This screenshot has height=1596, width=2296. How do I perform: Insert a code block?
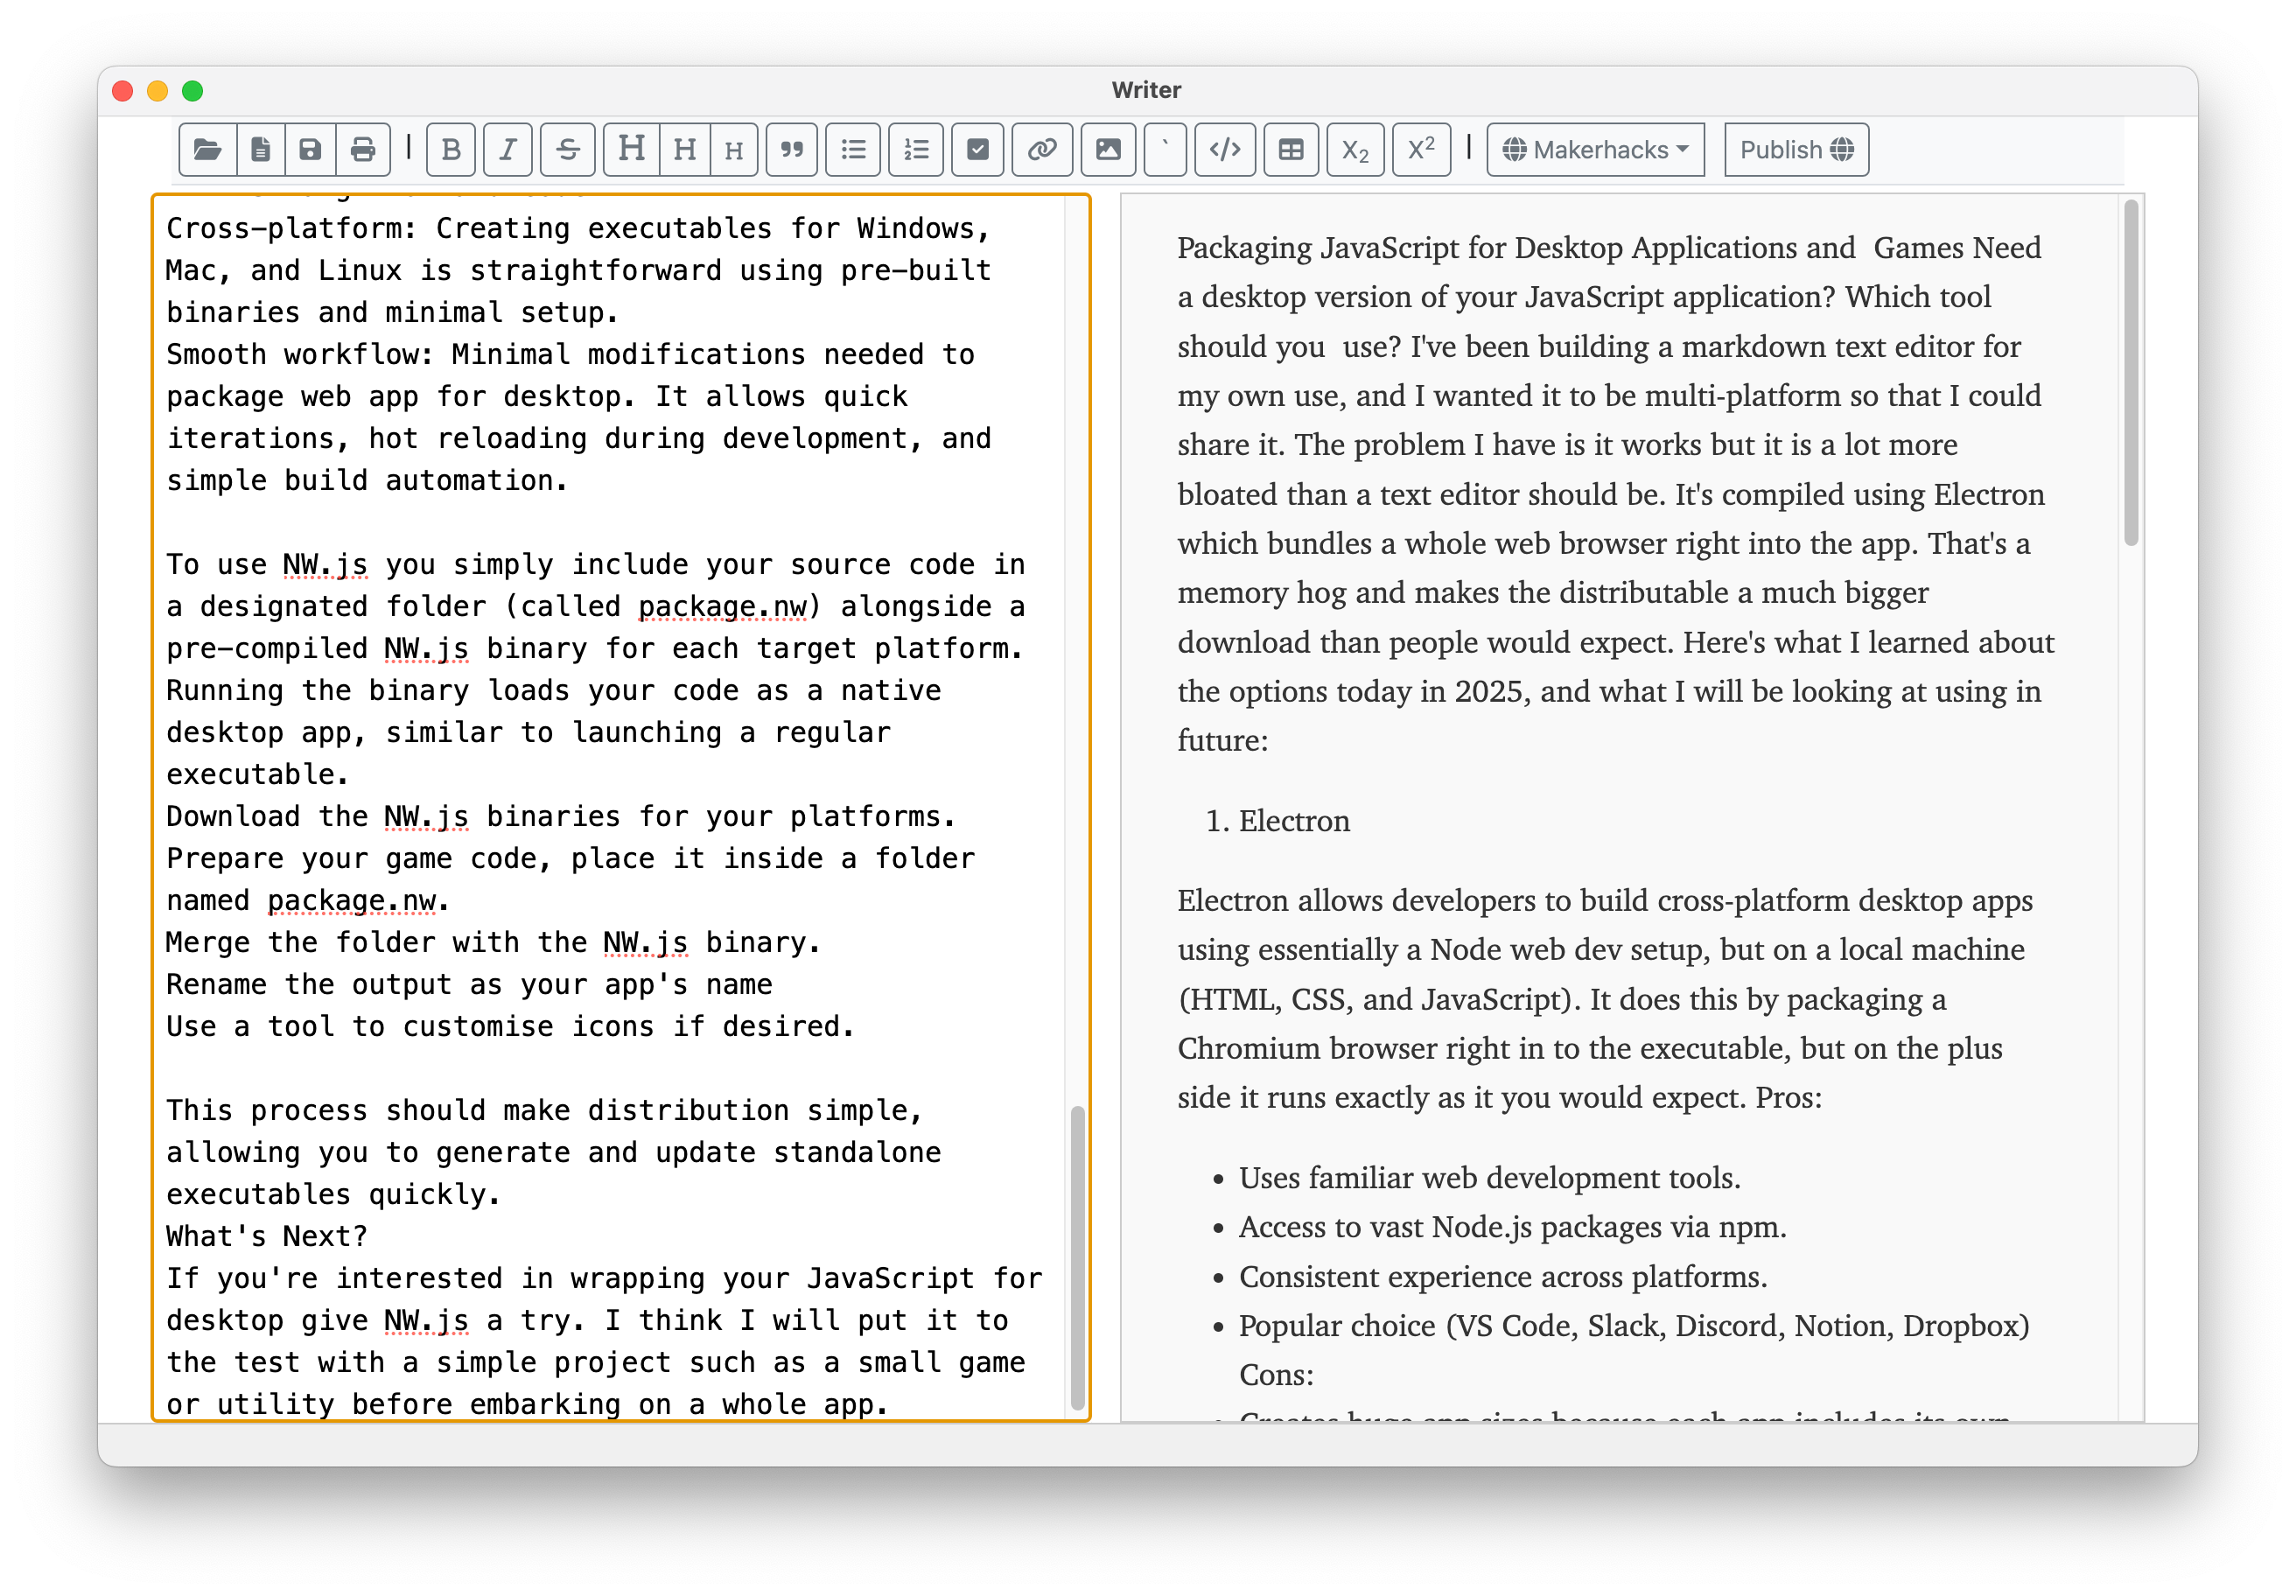(1225, 150)
